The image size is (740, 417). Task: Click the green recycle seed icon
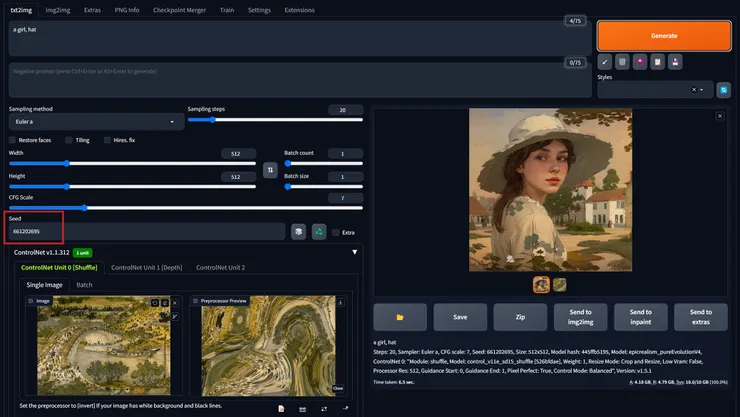319,232
